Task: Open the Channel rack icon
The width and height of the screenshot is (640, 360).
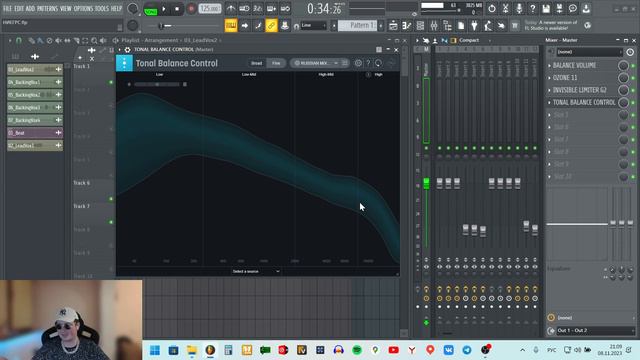Action: click(x=420, y=26)
